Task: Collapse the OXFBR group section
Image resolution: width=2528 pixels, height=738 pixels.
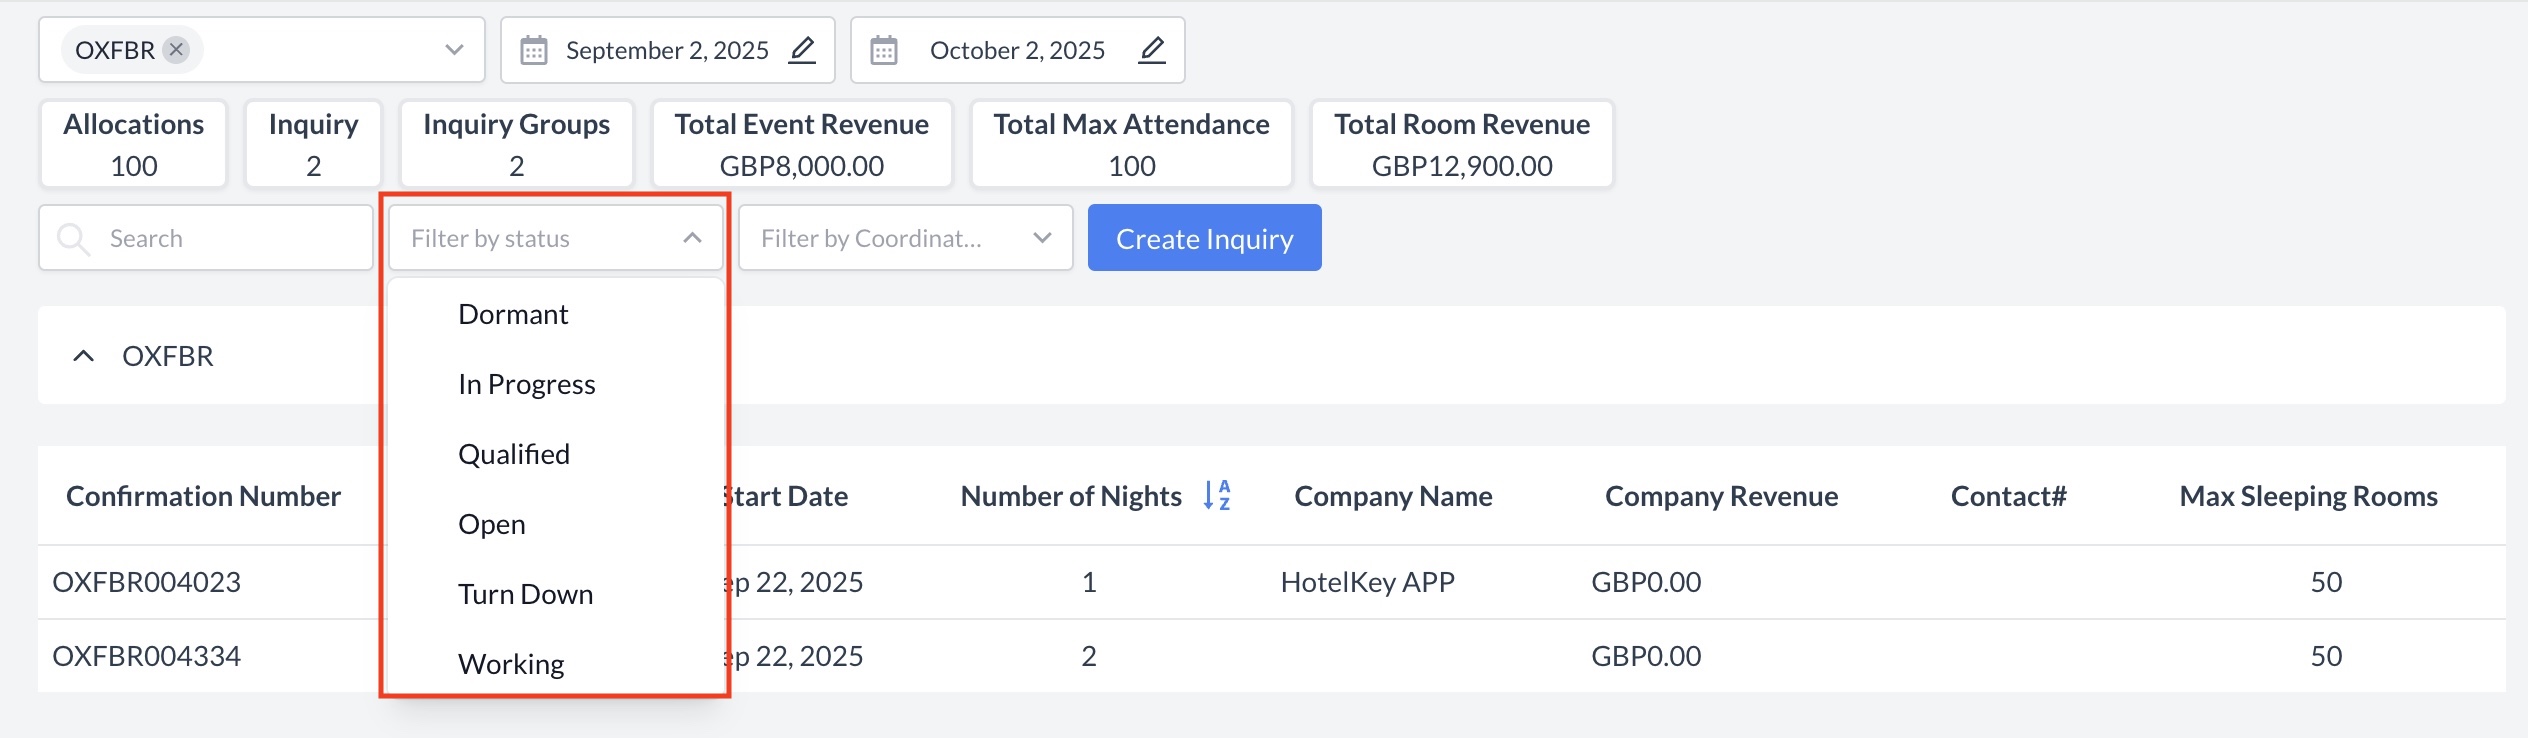Action: 84,356
